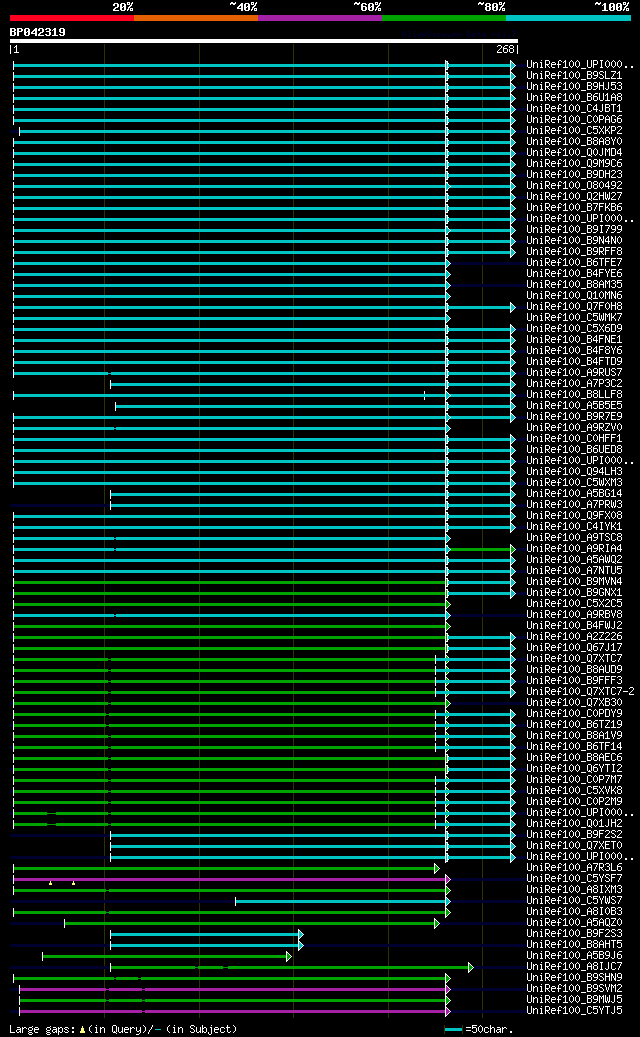
Task: Click label UniRef100_A9RUS7
Action: 574,372
